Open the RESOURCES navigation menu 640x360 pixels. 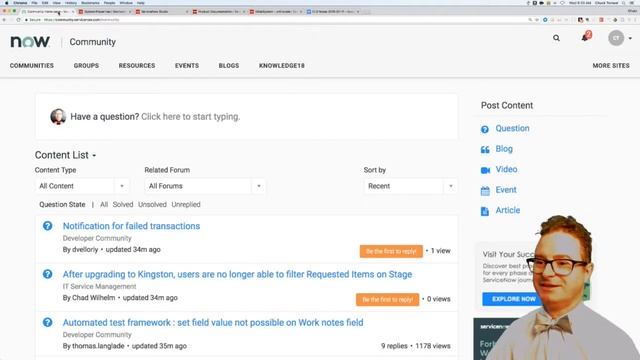[137, 65]
